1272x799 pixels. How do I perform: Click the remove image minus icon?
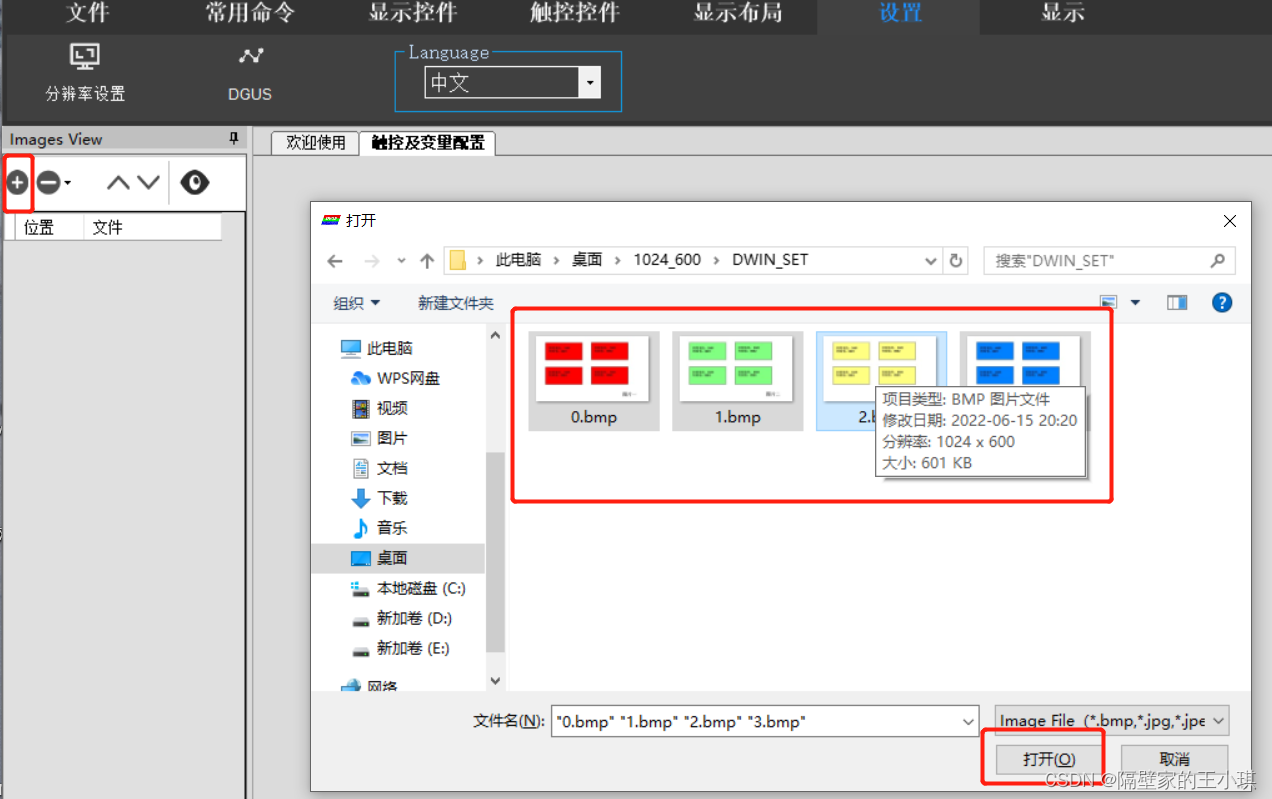45,182
